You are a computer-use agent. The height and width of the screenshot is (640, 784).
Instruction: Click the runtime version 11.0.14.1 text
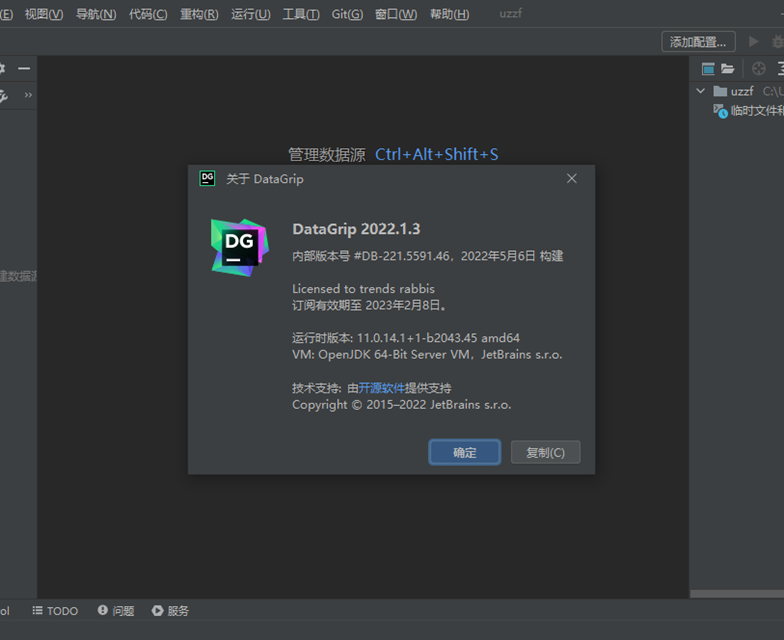tap(406, 338)
